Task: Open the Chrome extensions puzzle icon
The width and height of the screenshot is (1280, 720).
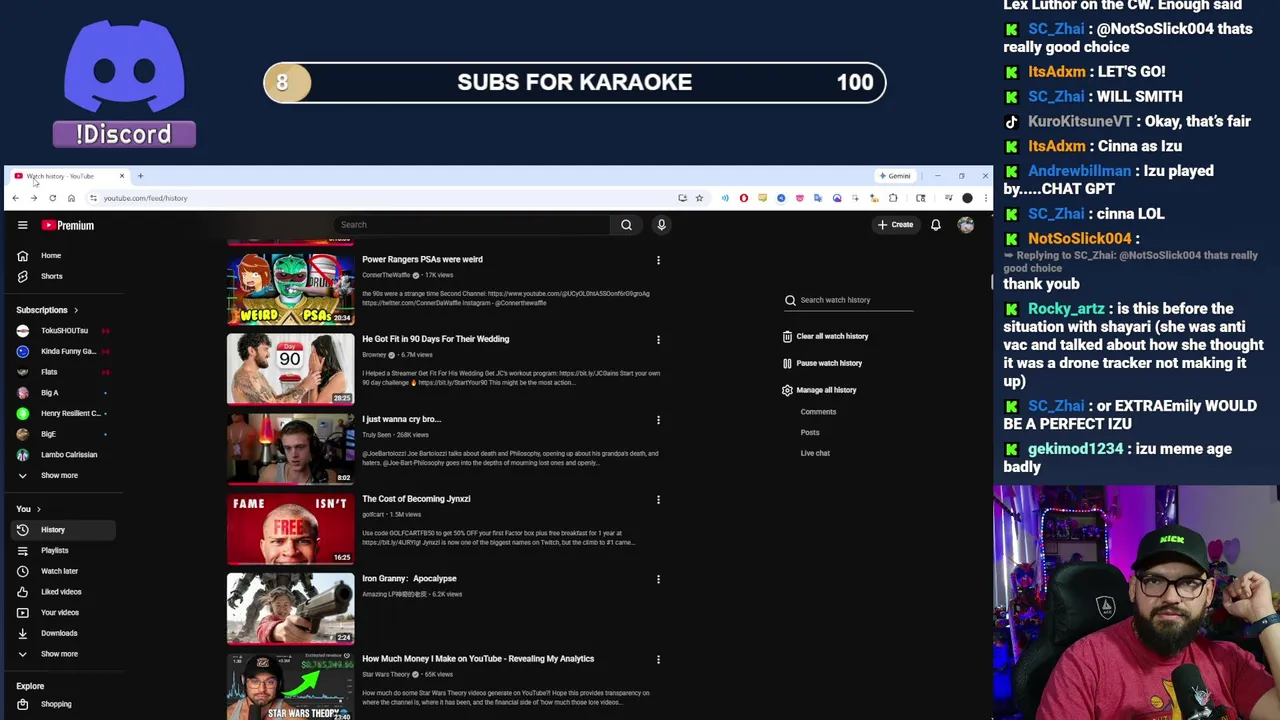Action: (x=893, y=198)
